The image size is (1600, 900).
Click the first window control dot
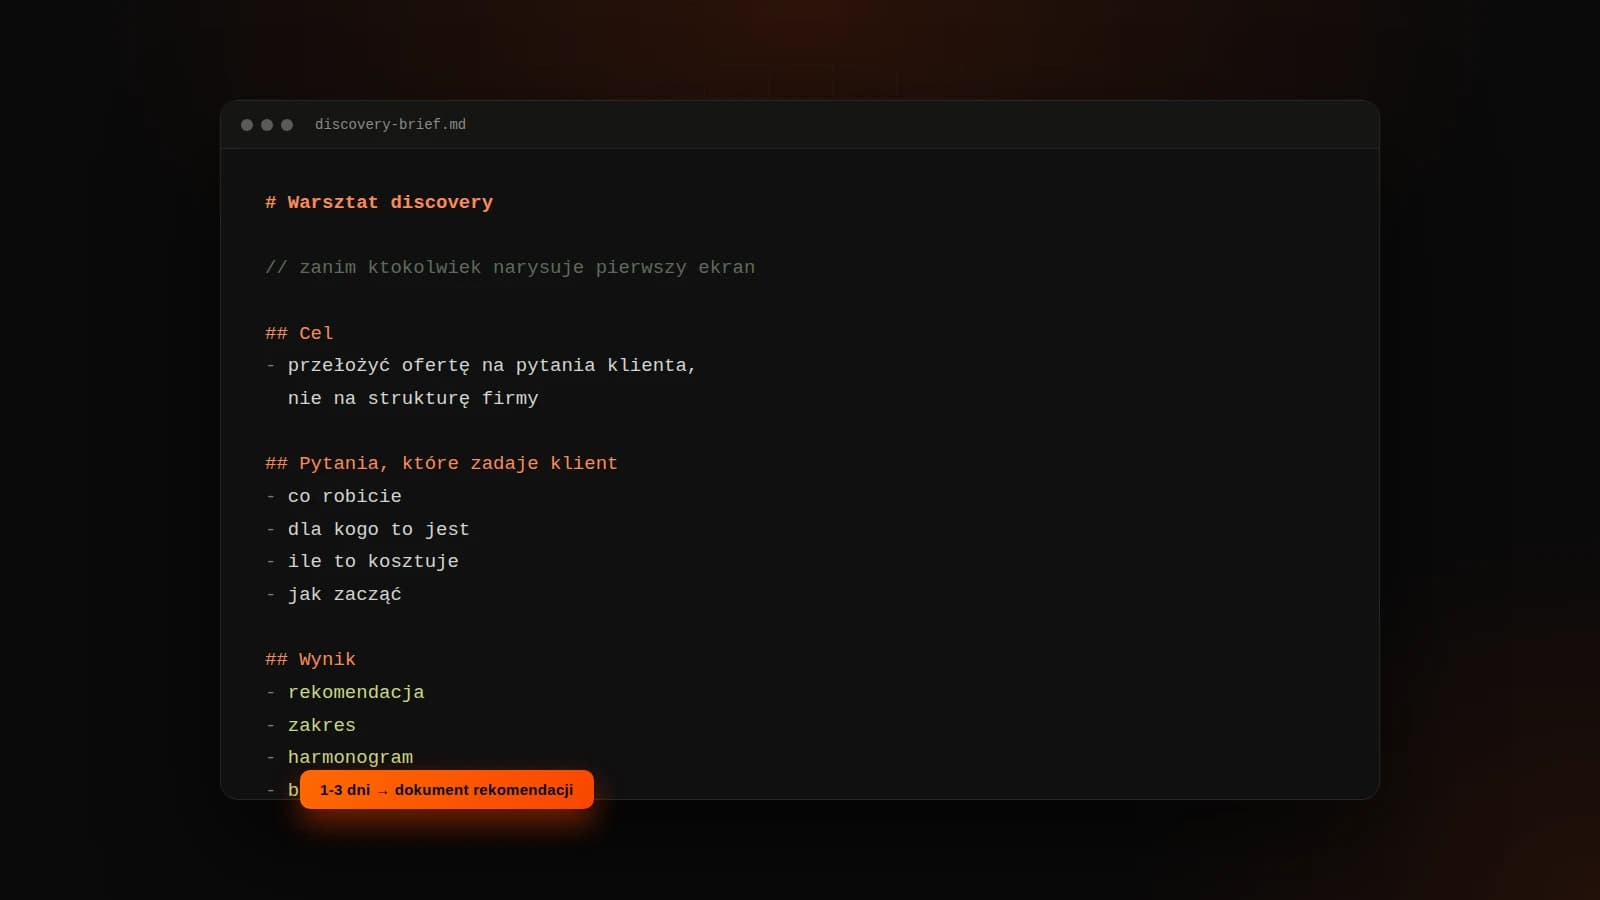[x=247, y=125]
